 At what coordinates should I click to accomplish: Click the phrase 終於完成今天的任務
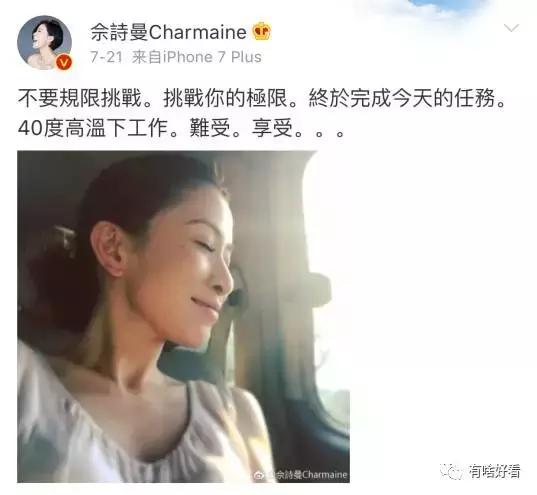tap(401, 98)
